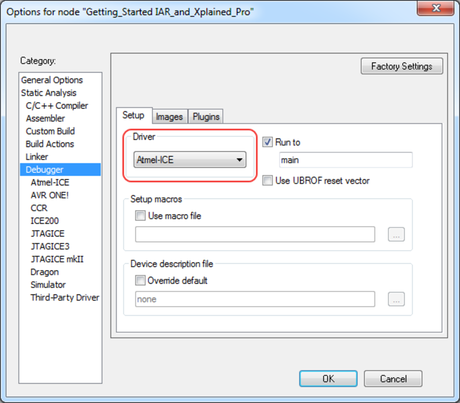Switch to the Images tab
The height and width of the screenshot is (403, 460).
click(x=169, y=117)
